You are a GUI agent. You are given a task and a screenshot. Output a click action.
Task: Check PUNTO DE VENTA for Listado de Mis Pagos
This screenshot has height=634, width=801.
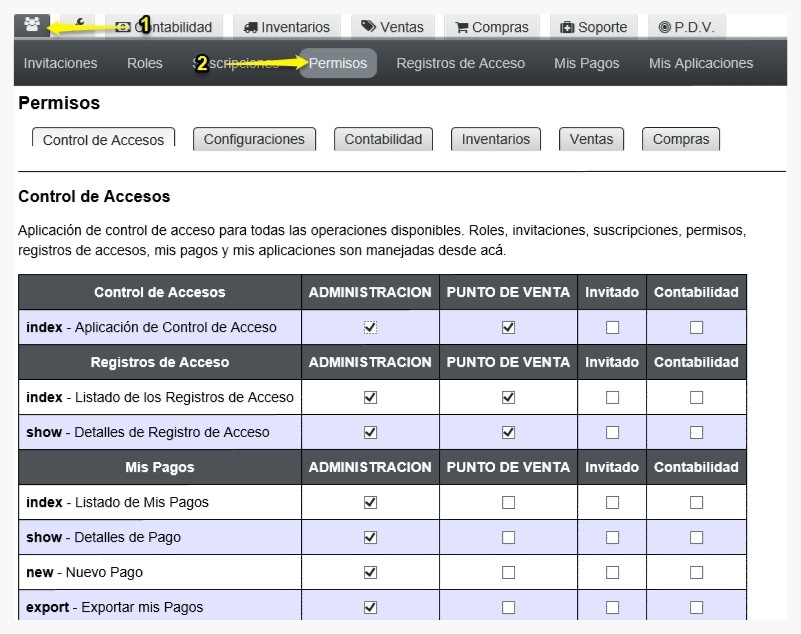(508, 503)
